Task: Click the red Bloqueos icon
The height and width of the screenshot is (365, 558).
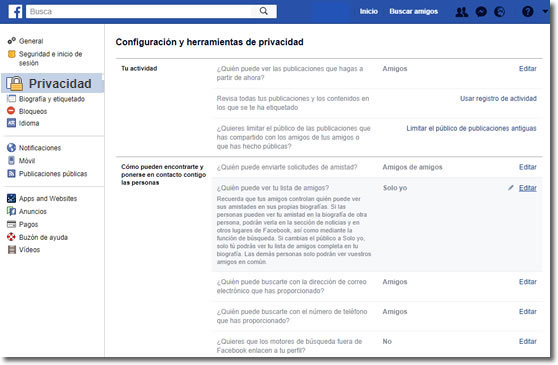Action: point(11,111)
